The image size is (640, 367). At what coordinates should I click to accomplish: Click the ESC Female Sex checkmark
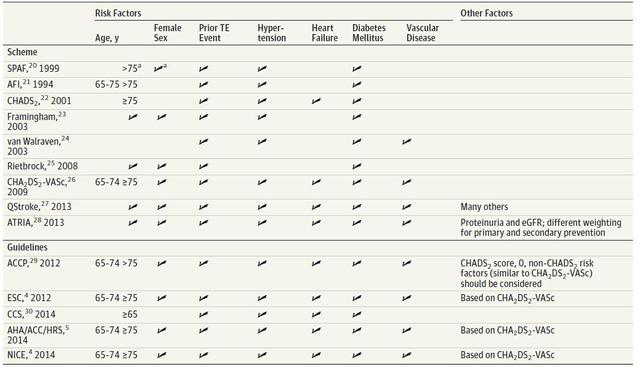tap(162, 298)
